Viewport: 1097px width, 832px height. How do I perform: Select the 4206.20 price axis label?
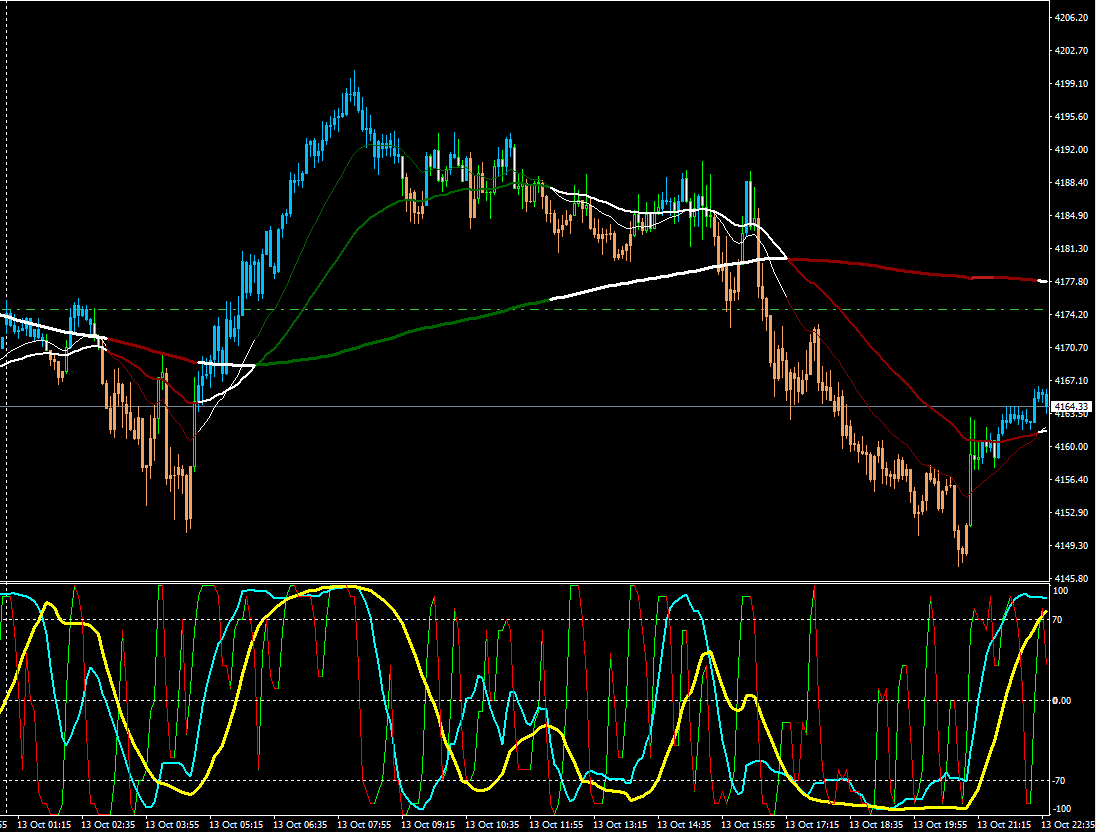(1071, 17)
